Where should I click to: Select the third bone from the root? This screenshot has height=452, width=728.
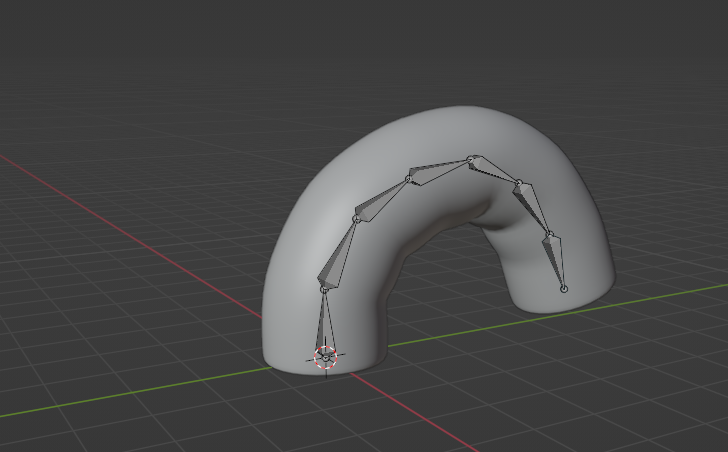tap(383, 200)
